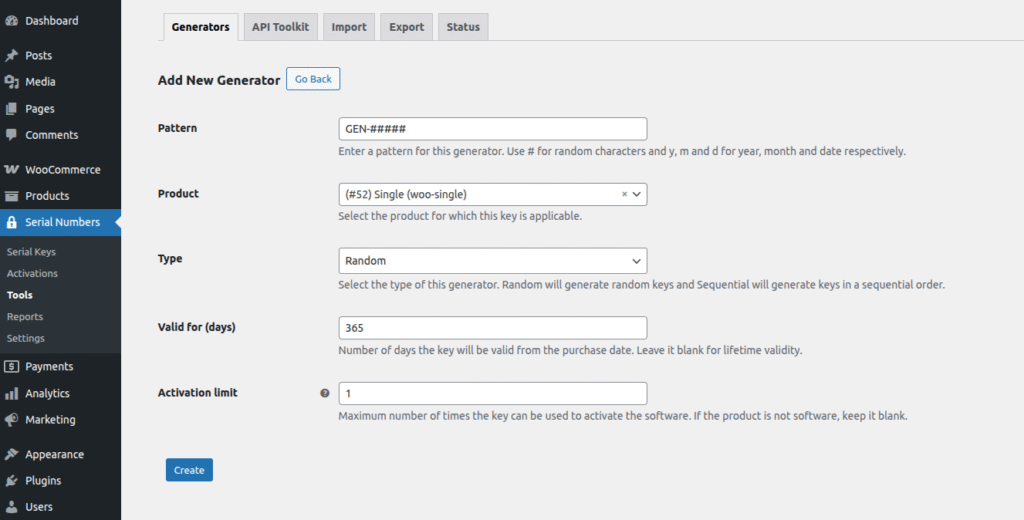Click the Plugins plug icon
The width and height of the screenshot is (1024, 520).
12,481
